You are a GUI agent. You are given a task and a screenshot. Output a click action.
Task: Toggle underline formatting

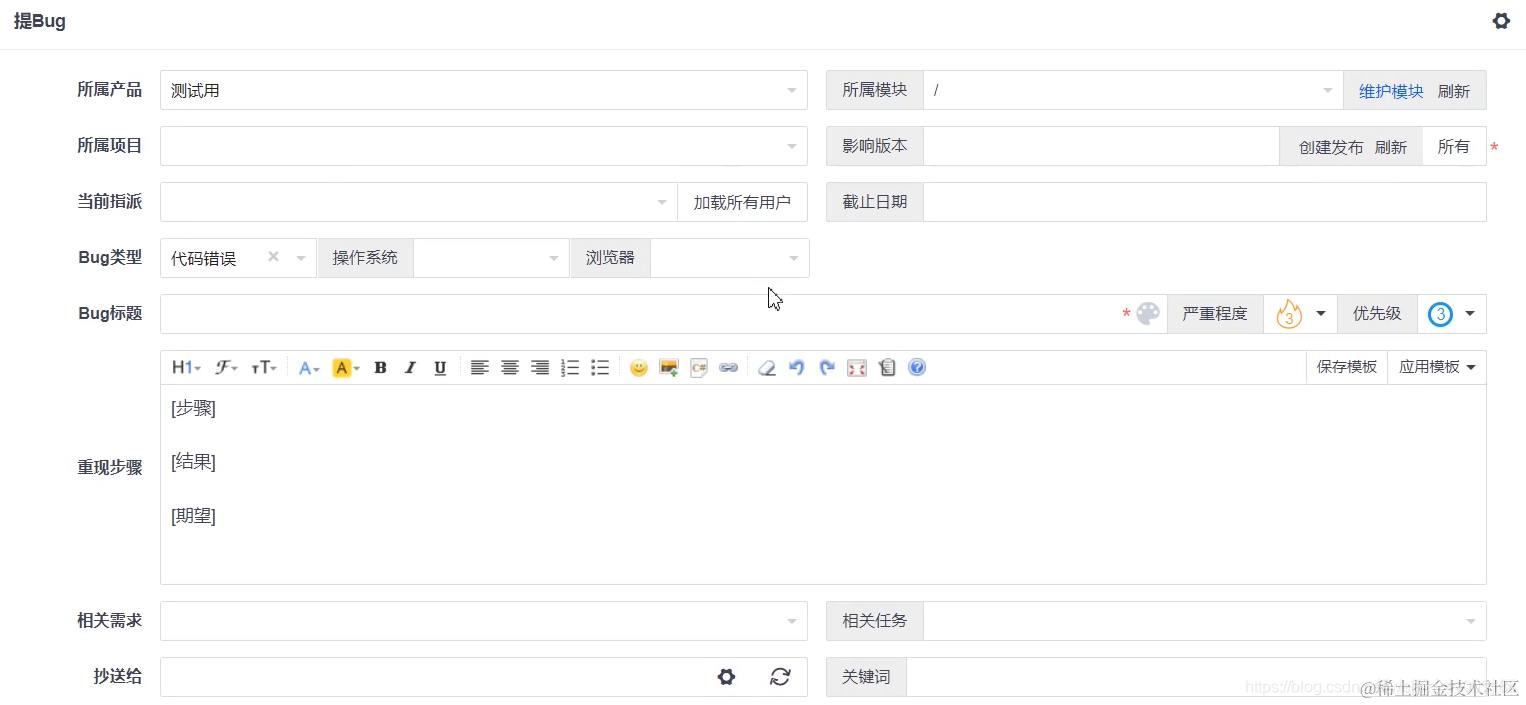[440, 368]
